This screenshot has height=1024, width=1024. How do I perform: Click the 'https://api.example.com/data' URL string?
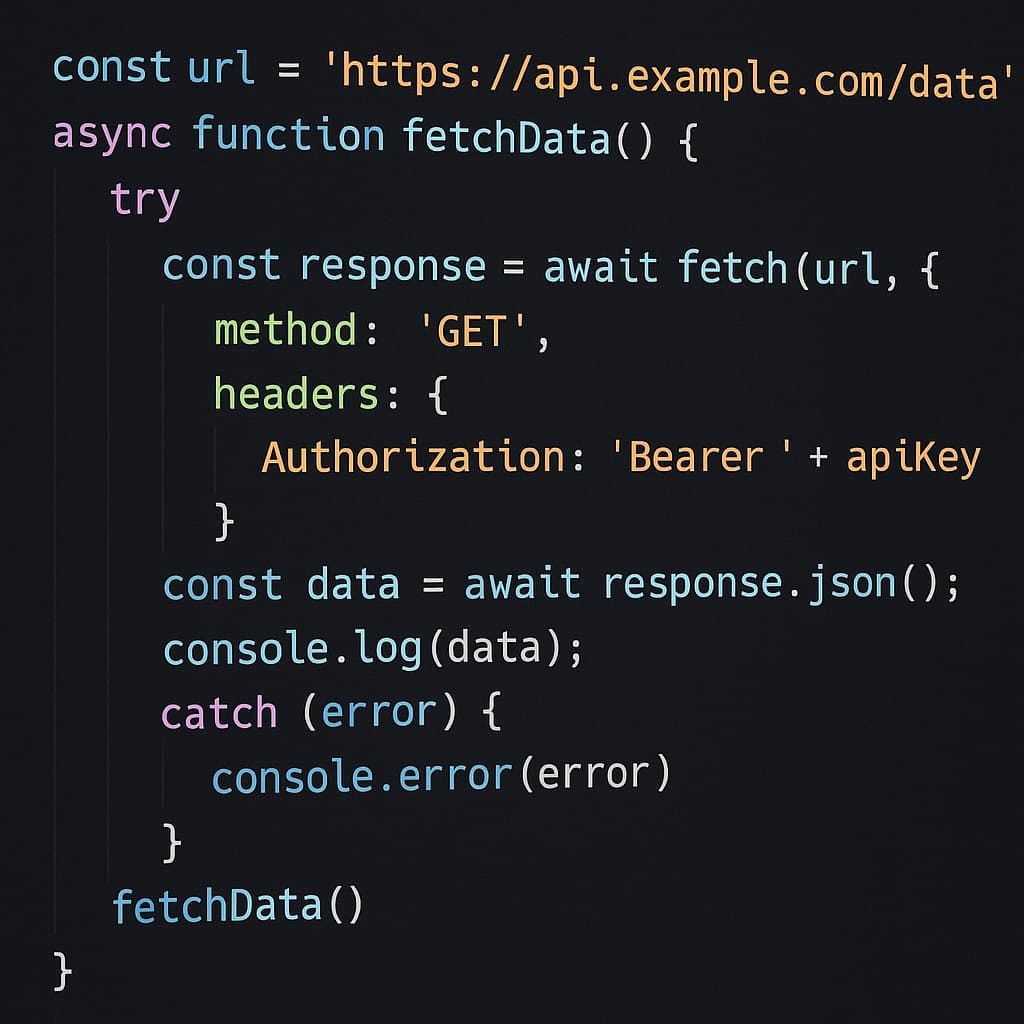click(669, 77)
